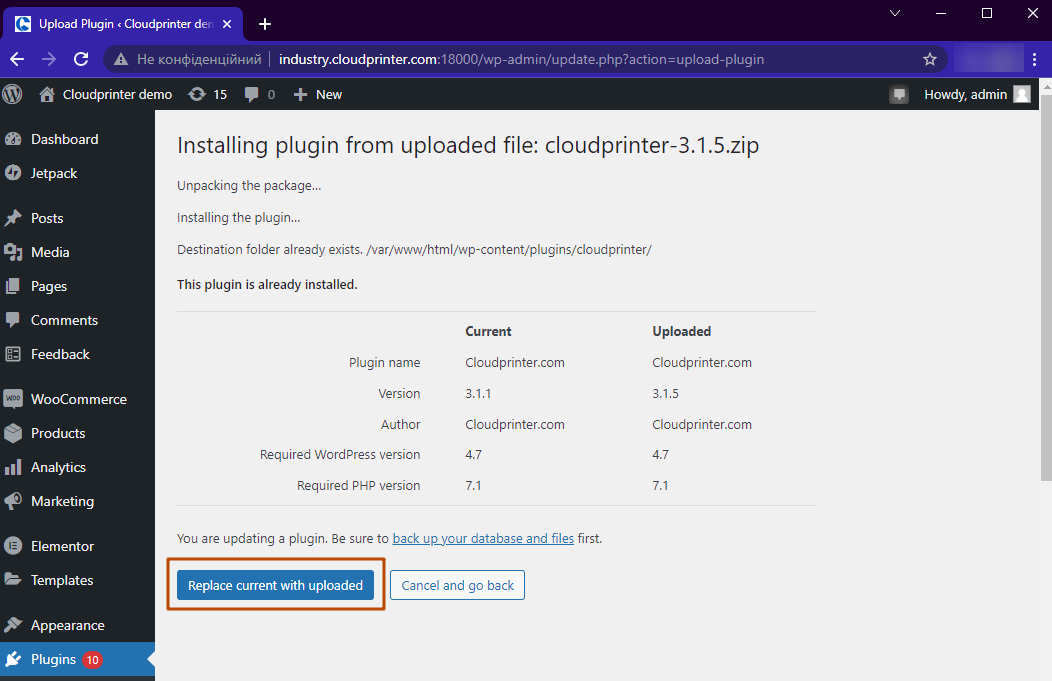Click the Comments sidebar icon
The image size is (1052, 681).
13,320
